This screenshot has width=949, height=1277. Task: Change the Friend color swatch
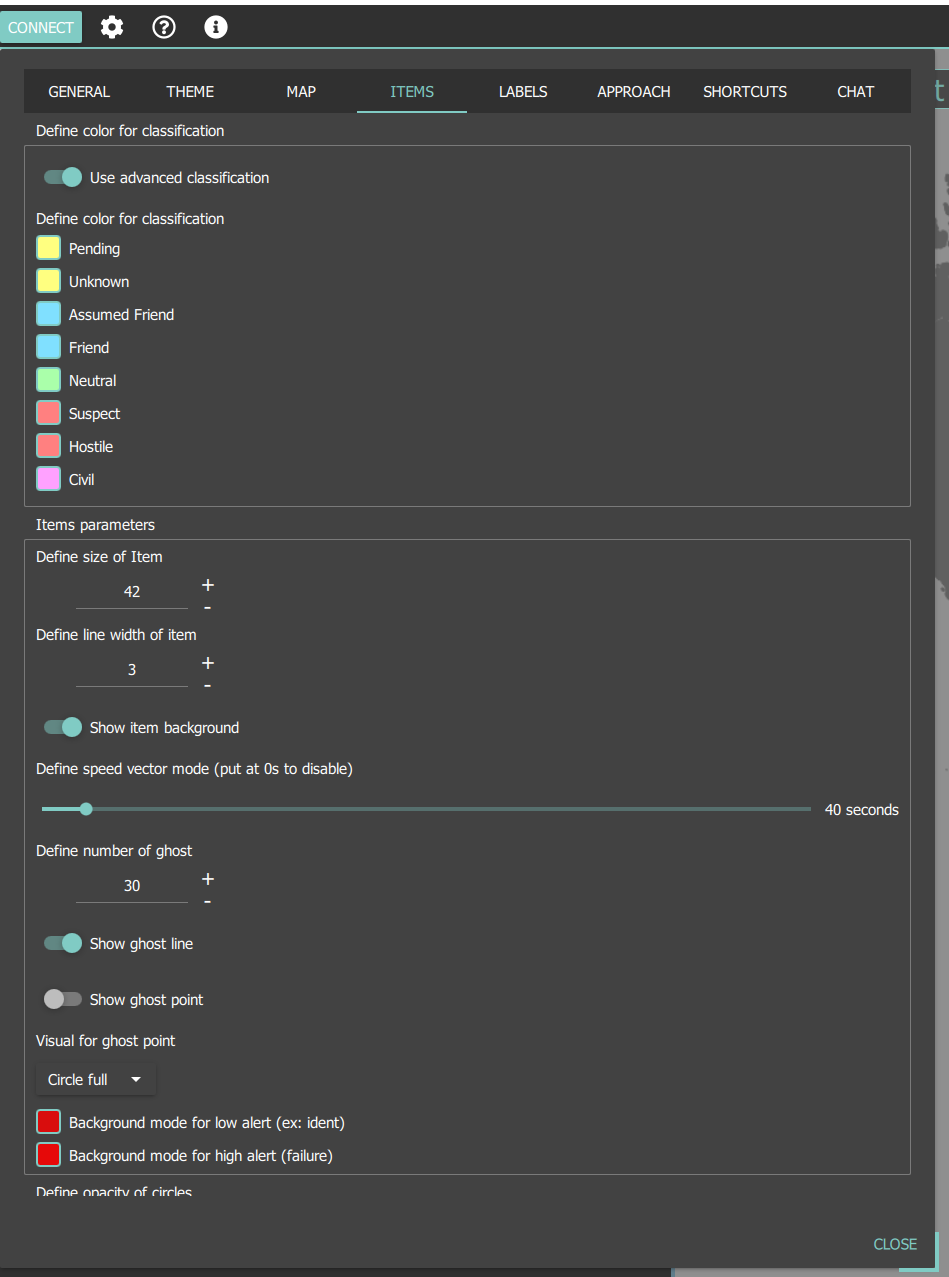pos(48,347)
